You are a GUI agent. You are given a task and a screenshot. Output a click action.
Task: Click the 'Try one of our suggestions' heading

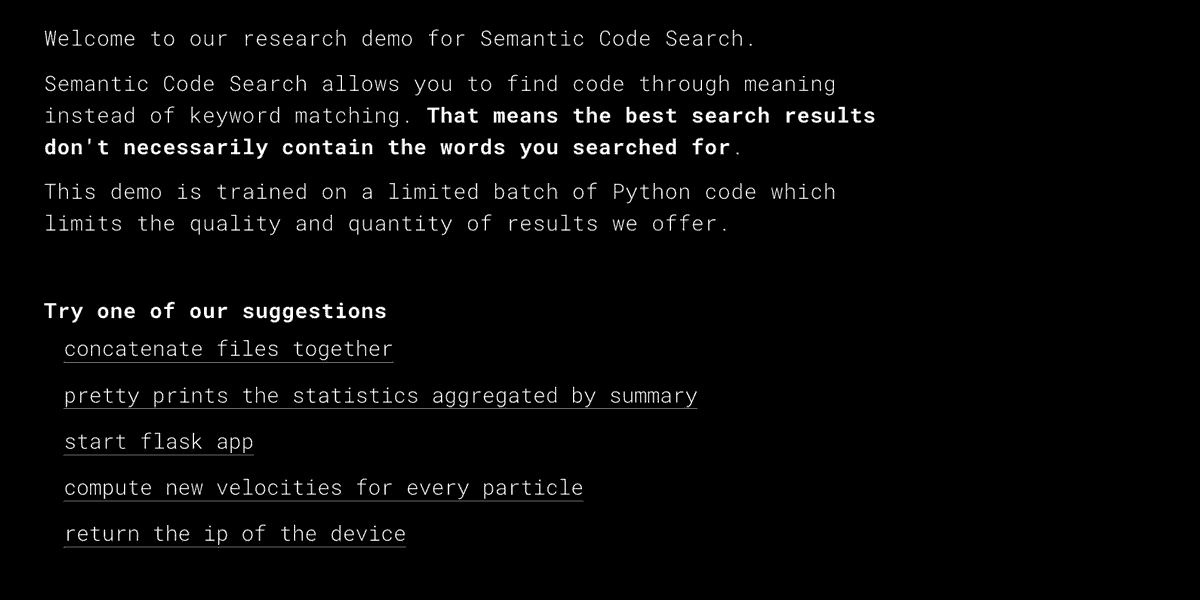pyautogui.click(x=214, y=310)
